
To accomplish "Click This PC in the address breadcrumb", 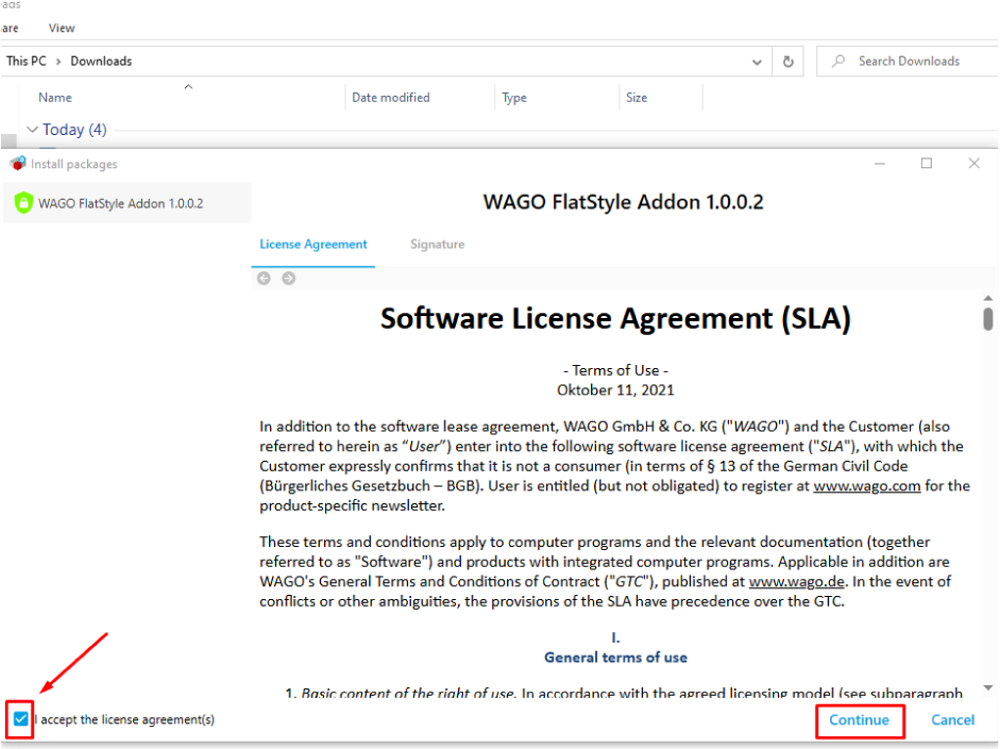I will (26, 61).
